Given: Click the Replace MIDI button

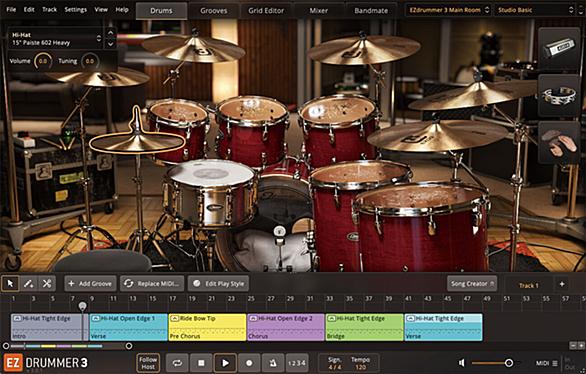Looking at the screenshot, I should point(152,284).
